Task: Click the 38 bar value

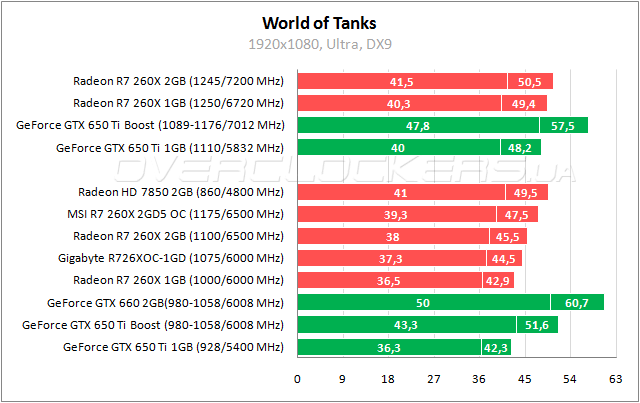Action: (393, 237)
